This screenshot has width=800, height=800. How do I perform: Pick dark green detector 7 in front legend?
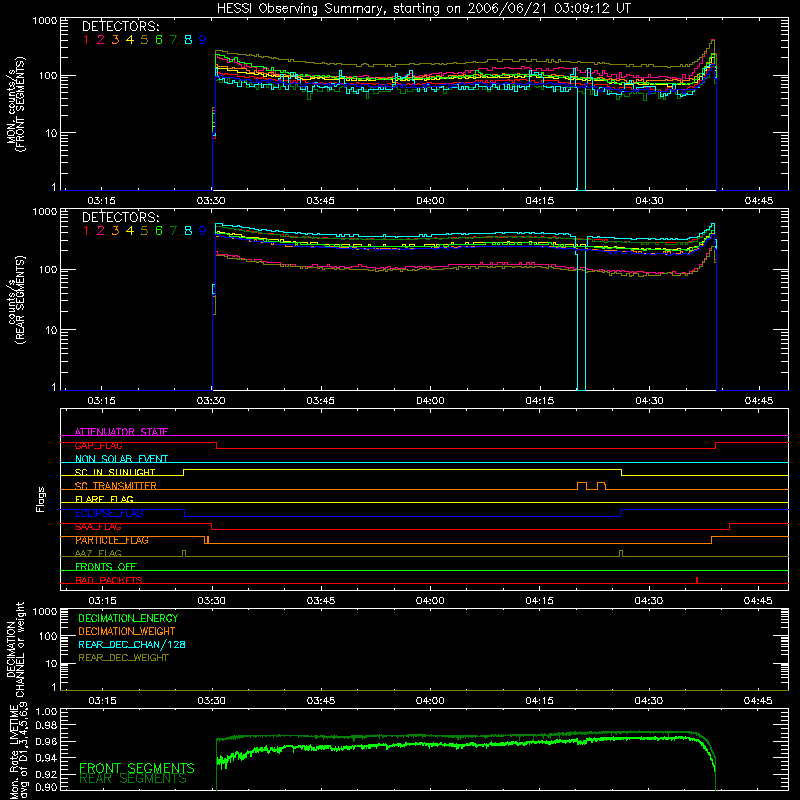tap(173, 40)
